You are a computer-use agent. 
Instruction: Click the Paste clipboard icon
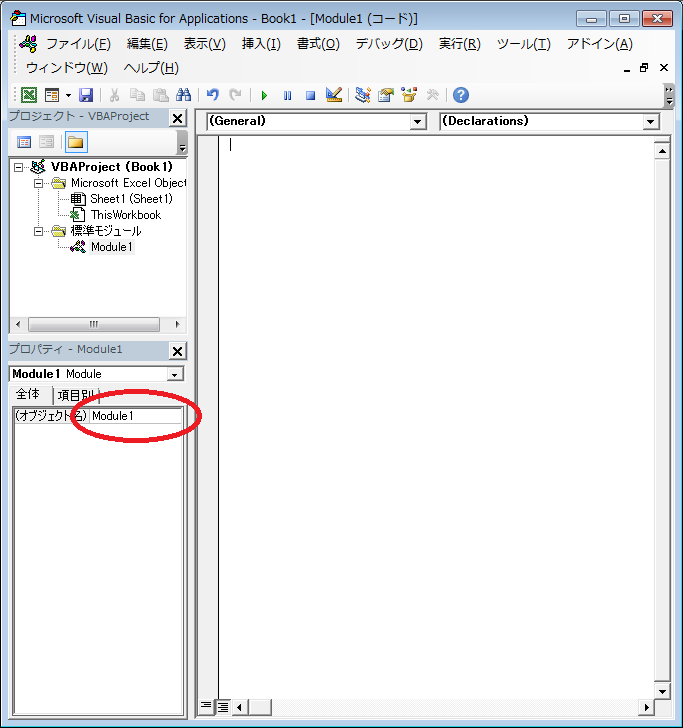[161, 95]
